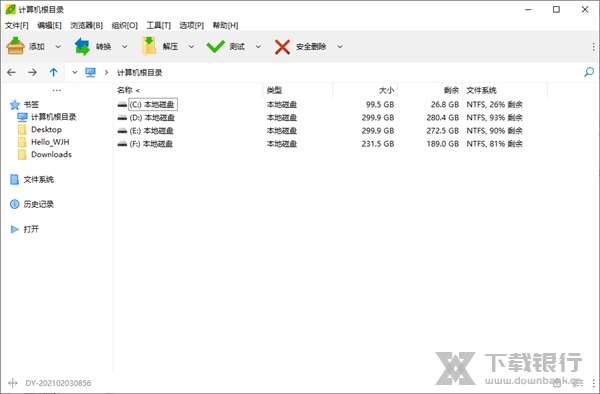Click the status bar vertical dots icon
Screen dimensions: 600x394
[x=593, y=383]
